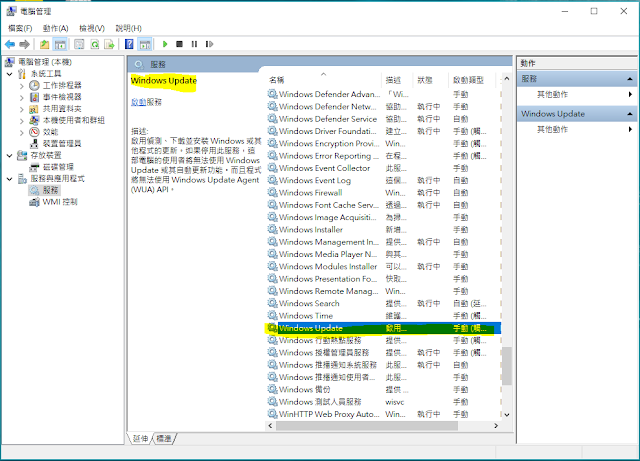The height and width of the screenshot is (461, 640).
Task: Select the Windows Event Log service row
Action: pos(384,180)
